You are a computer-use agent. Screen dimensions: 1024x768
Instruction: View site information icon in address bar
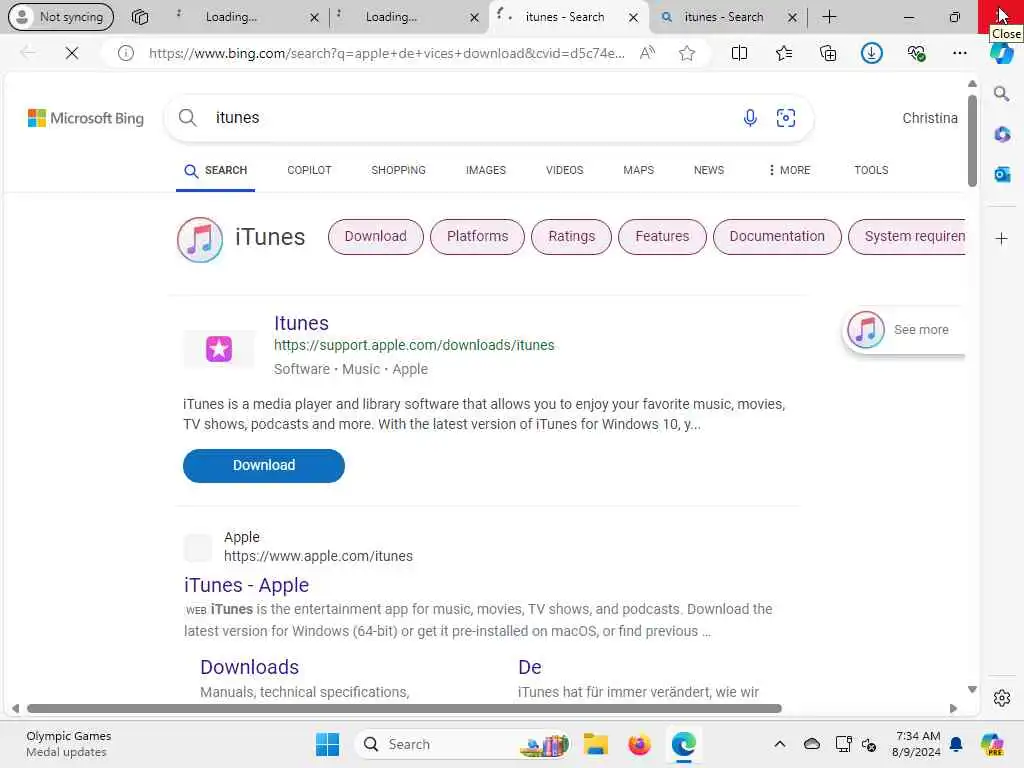pyautogui.click(x=126, y=53)
